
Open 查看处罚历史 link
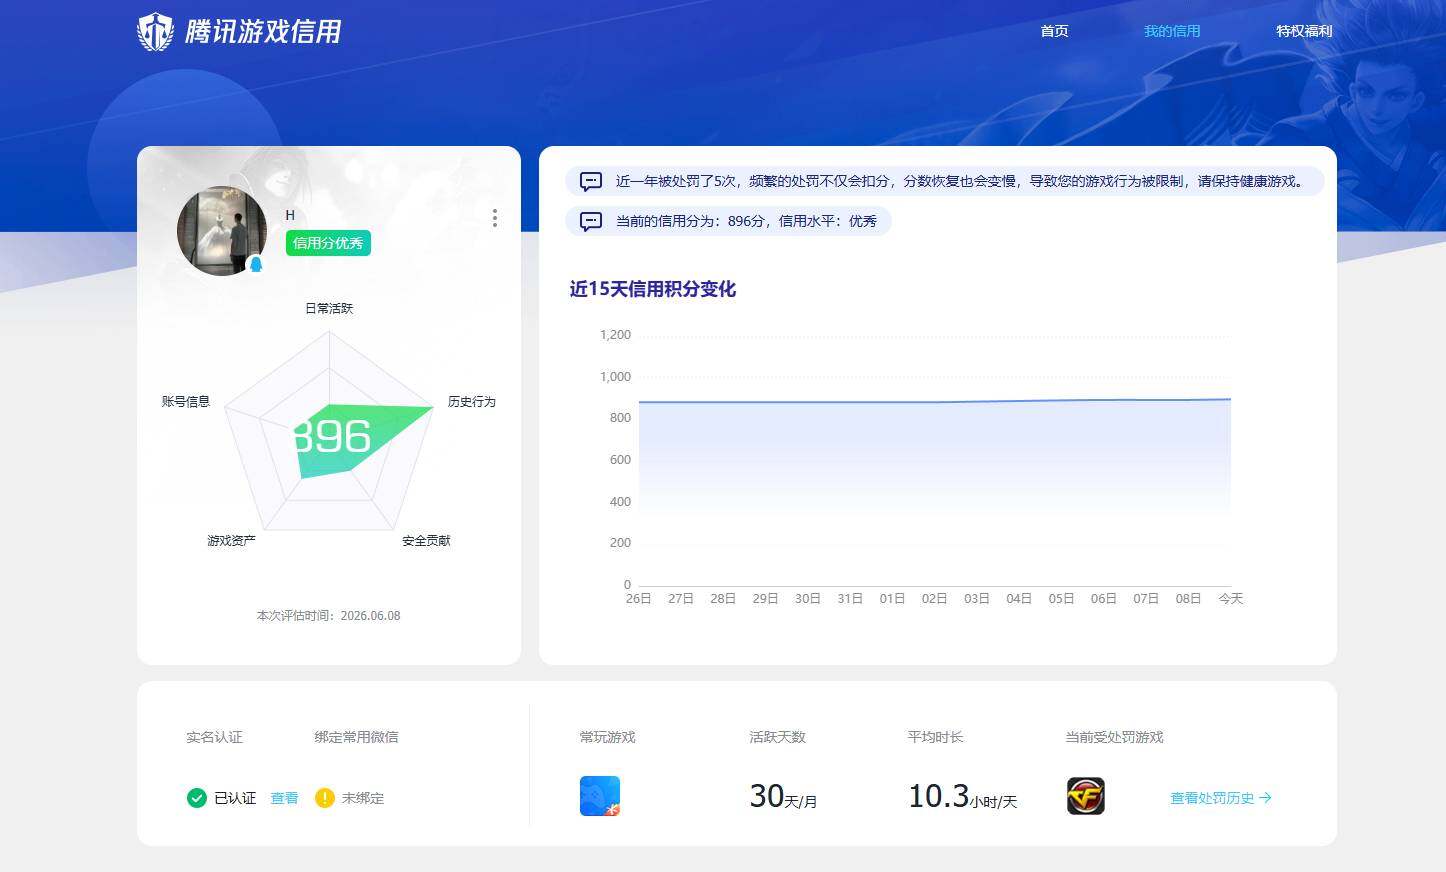coord(1221,798)
